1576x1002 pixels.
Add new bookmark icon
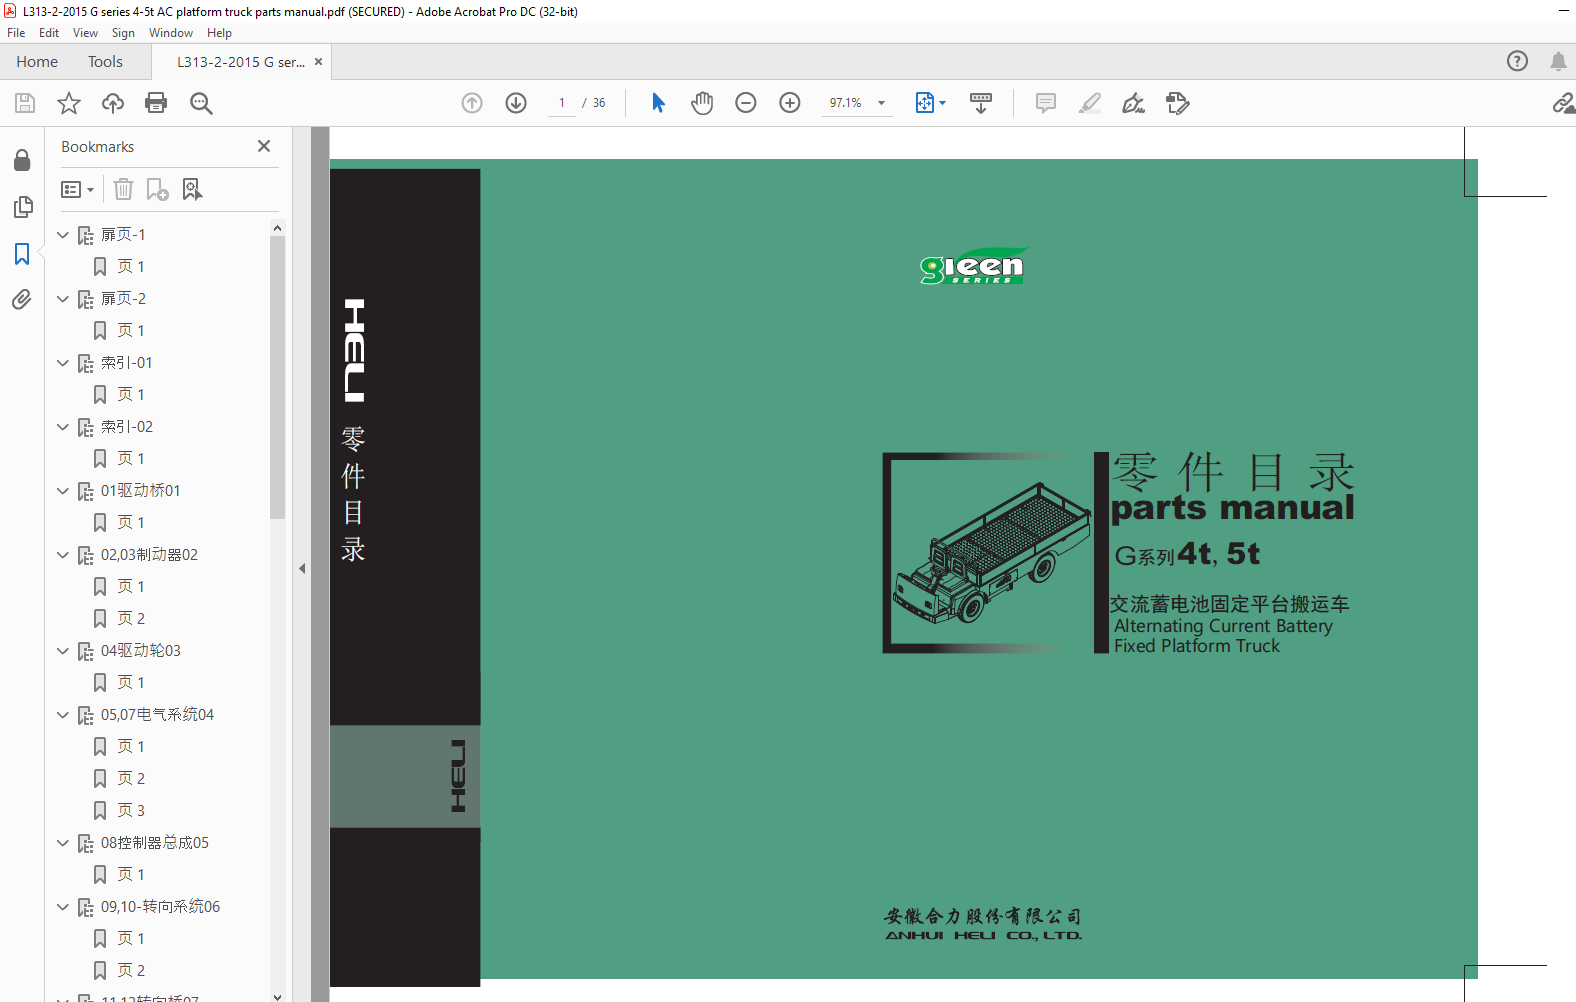(157, 189)
